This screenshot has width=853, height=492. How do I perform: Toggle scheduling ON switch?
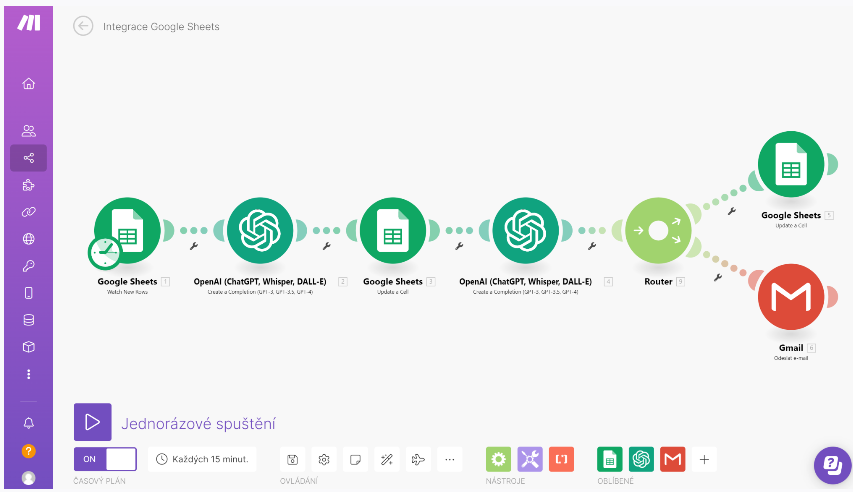tap(105, 459)
